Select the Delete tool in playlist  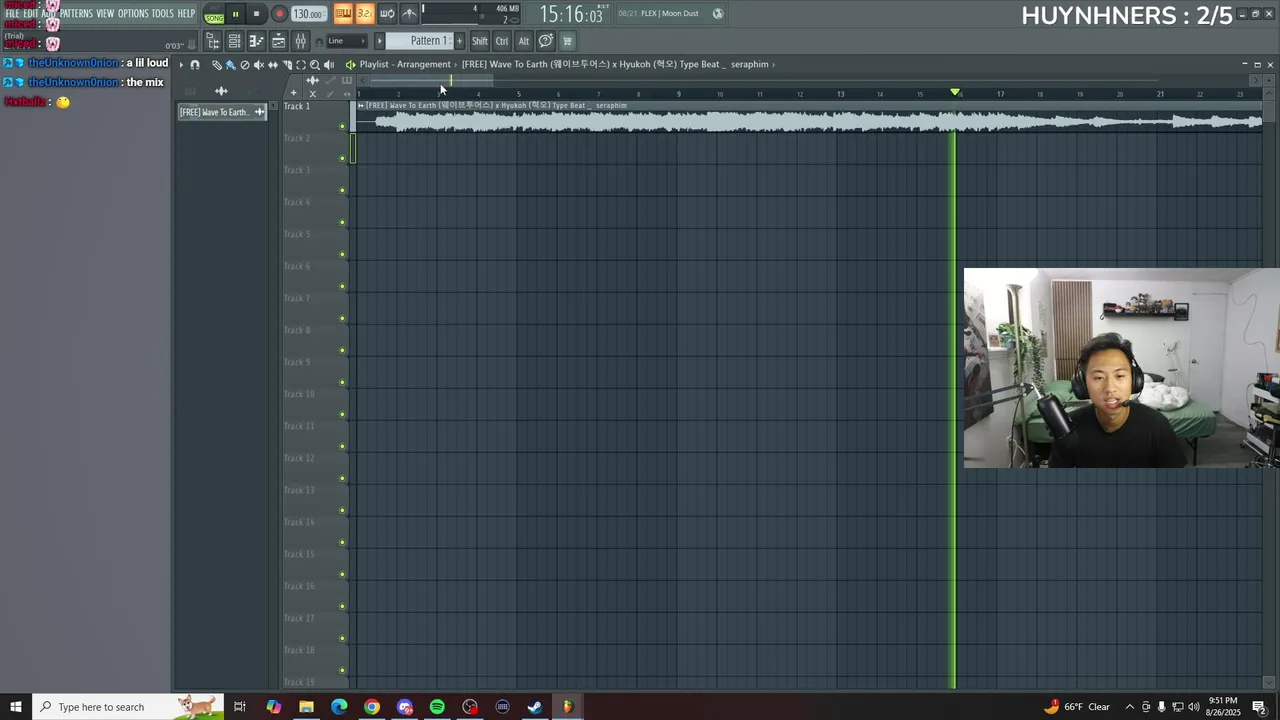pyautogui.click(x=245, y=65)
